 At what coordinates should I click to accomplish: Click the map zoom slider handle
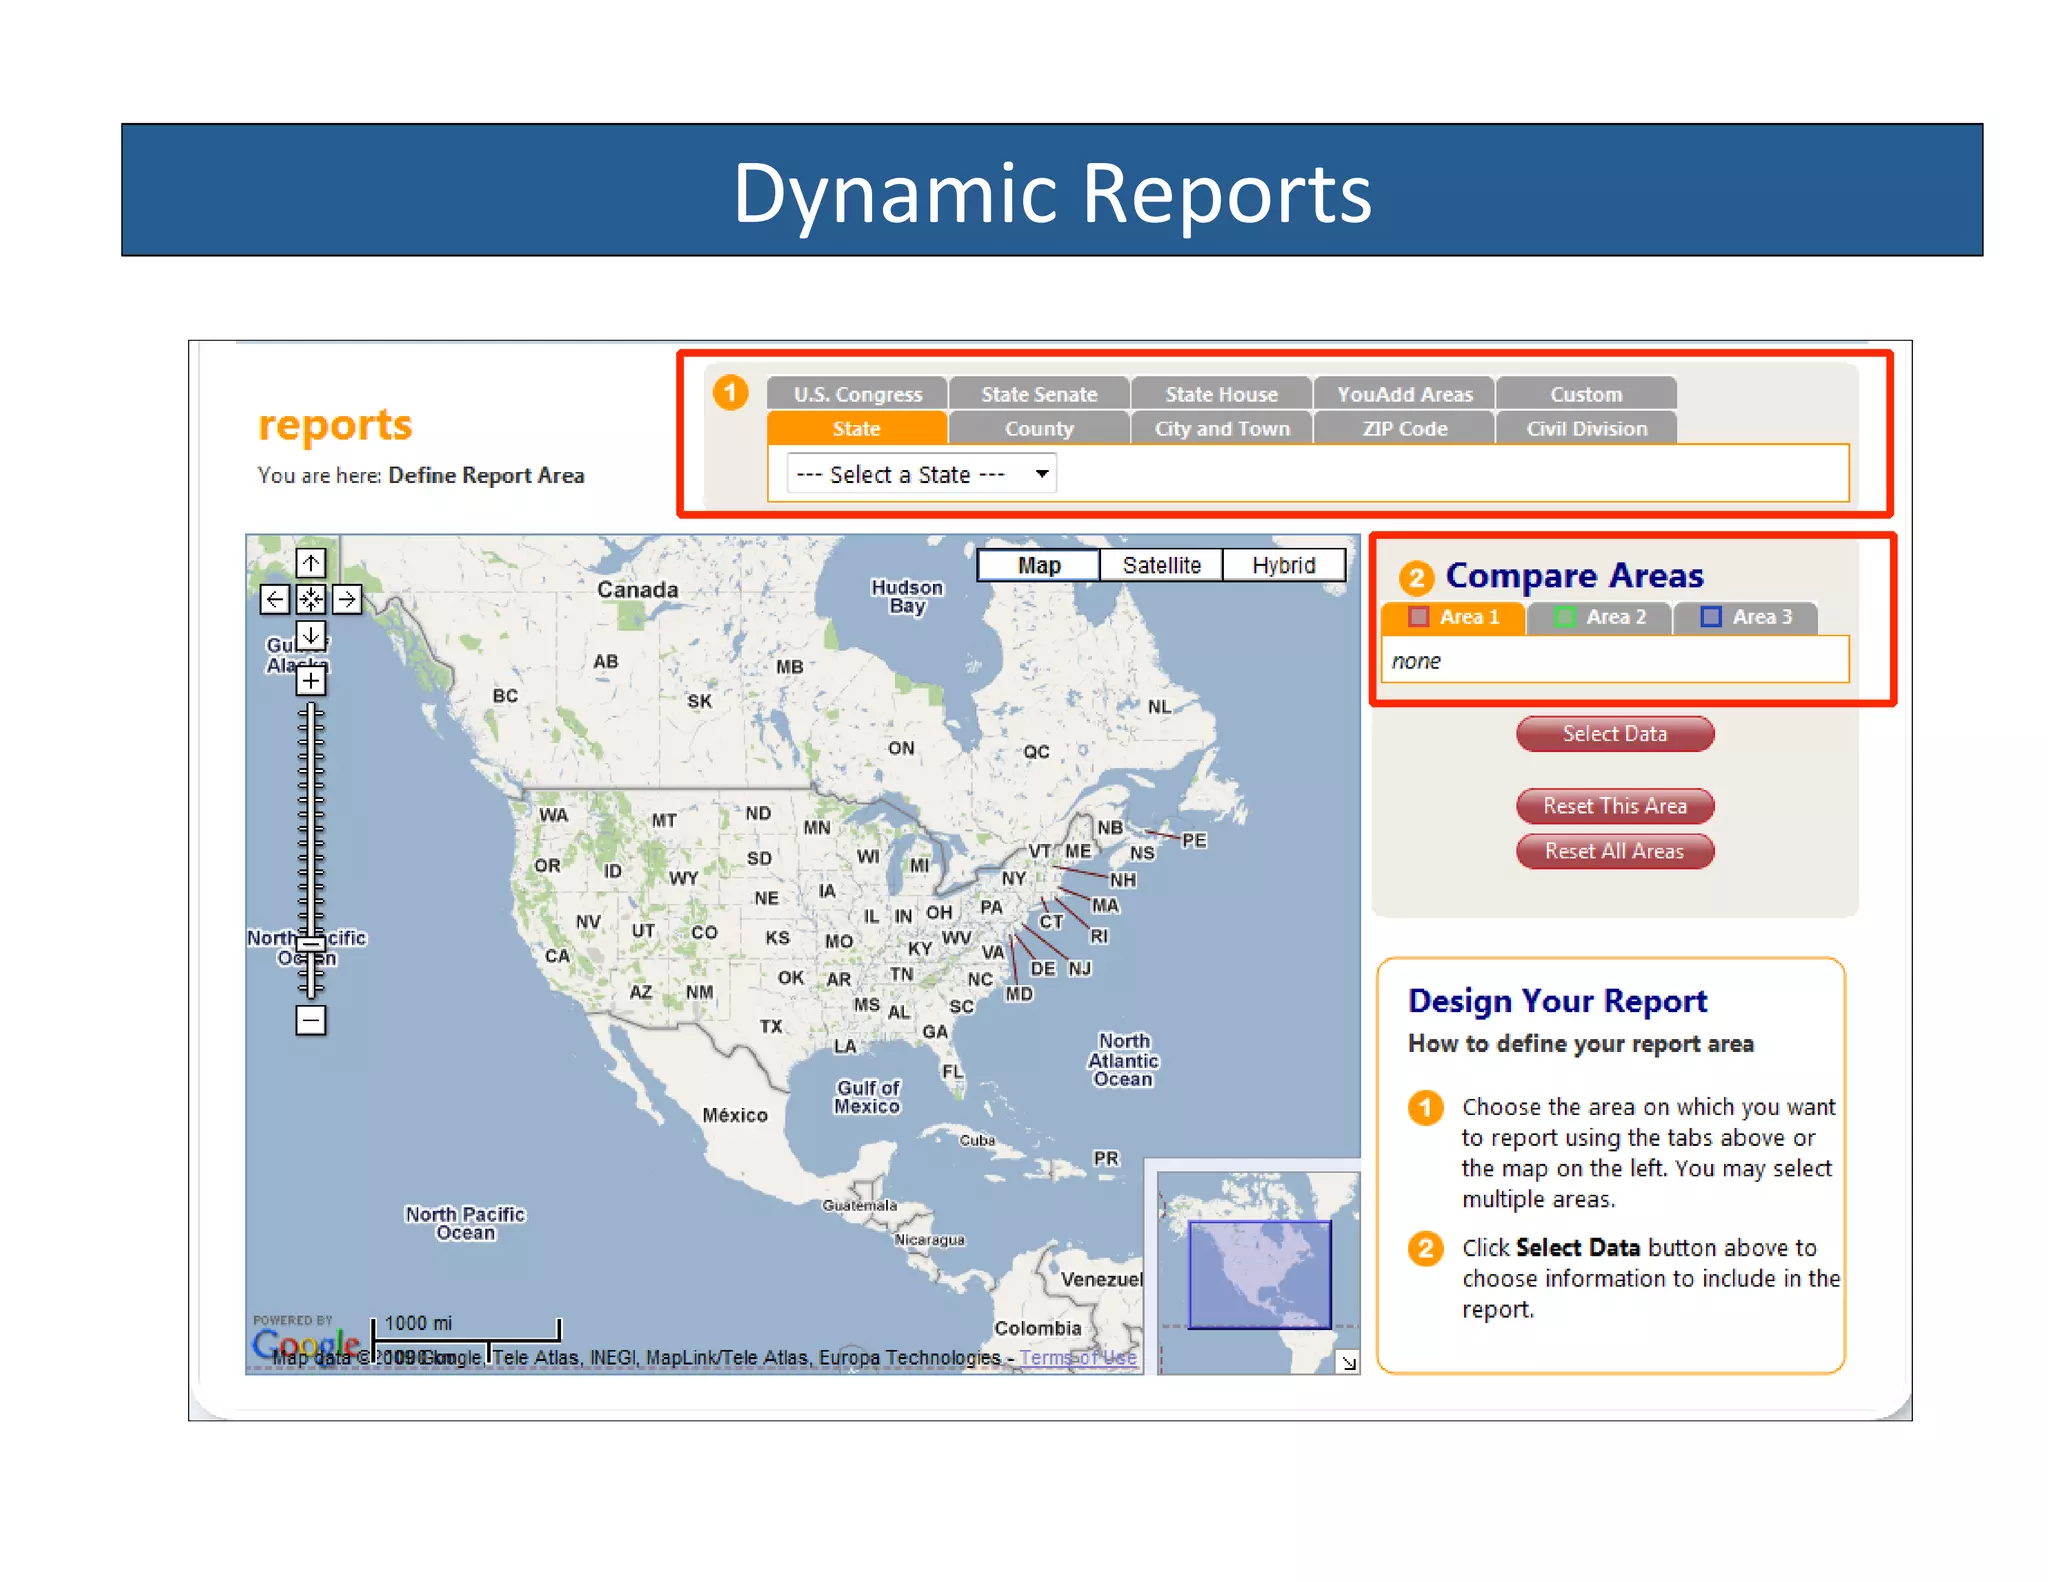pos(311,944)
